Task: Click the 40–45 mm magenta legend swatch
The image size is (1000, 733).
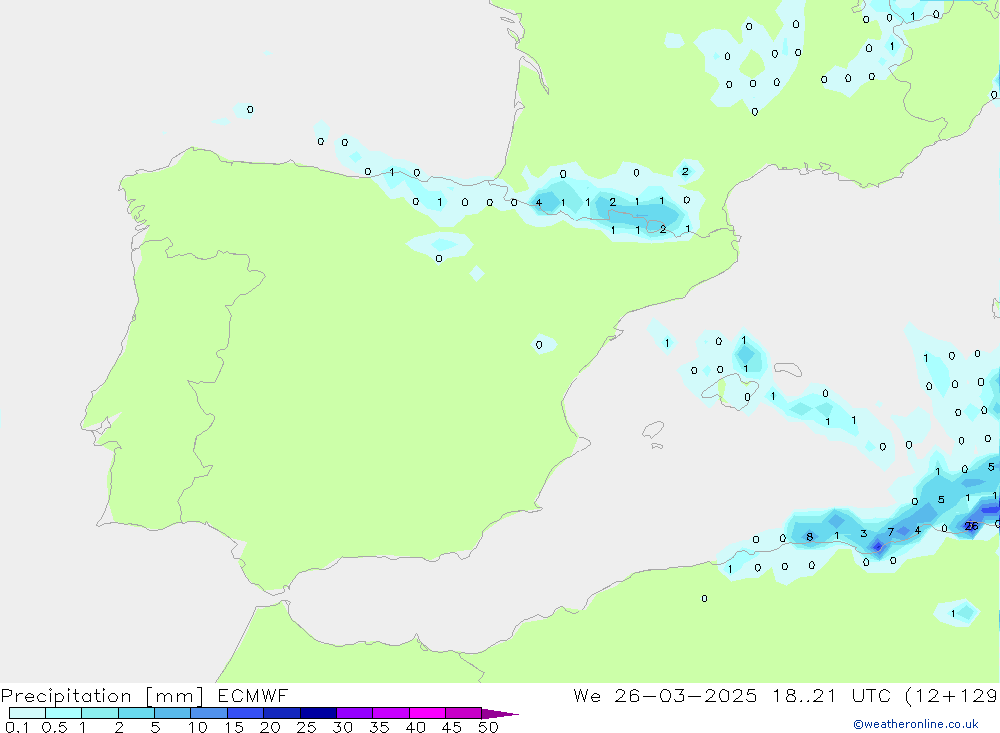Action: point(427,713)
